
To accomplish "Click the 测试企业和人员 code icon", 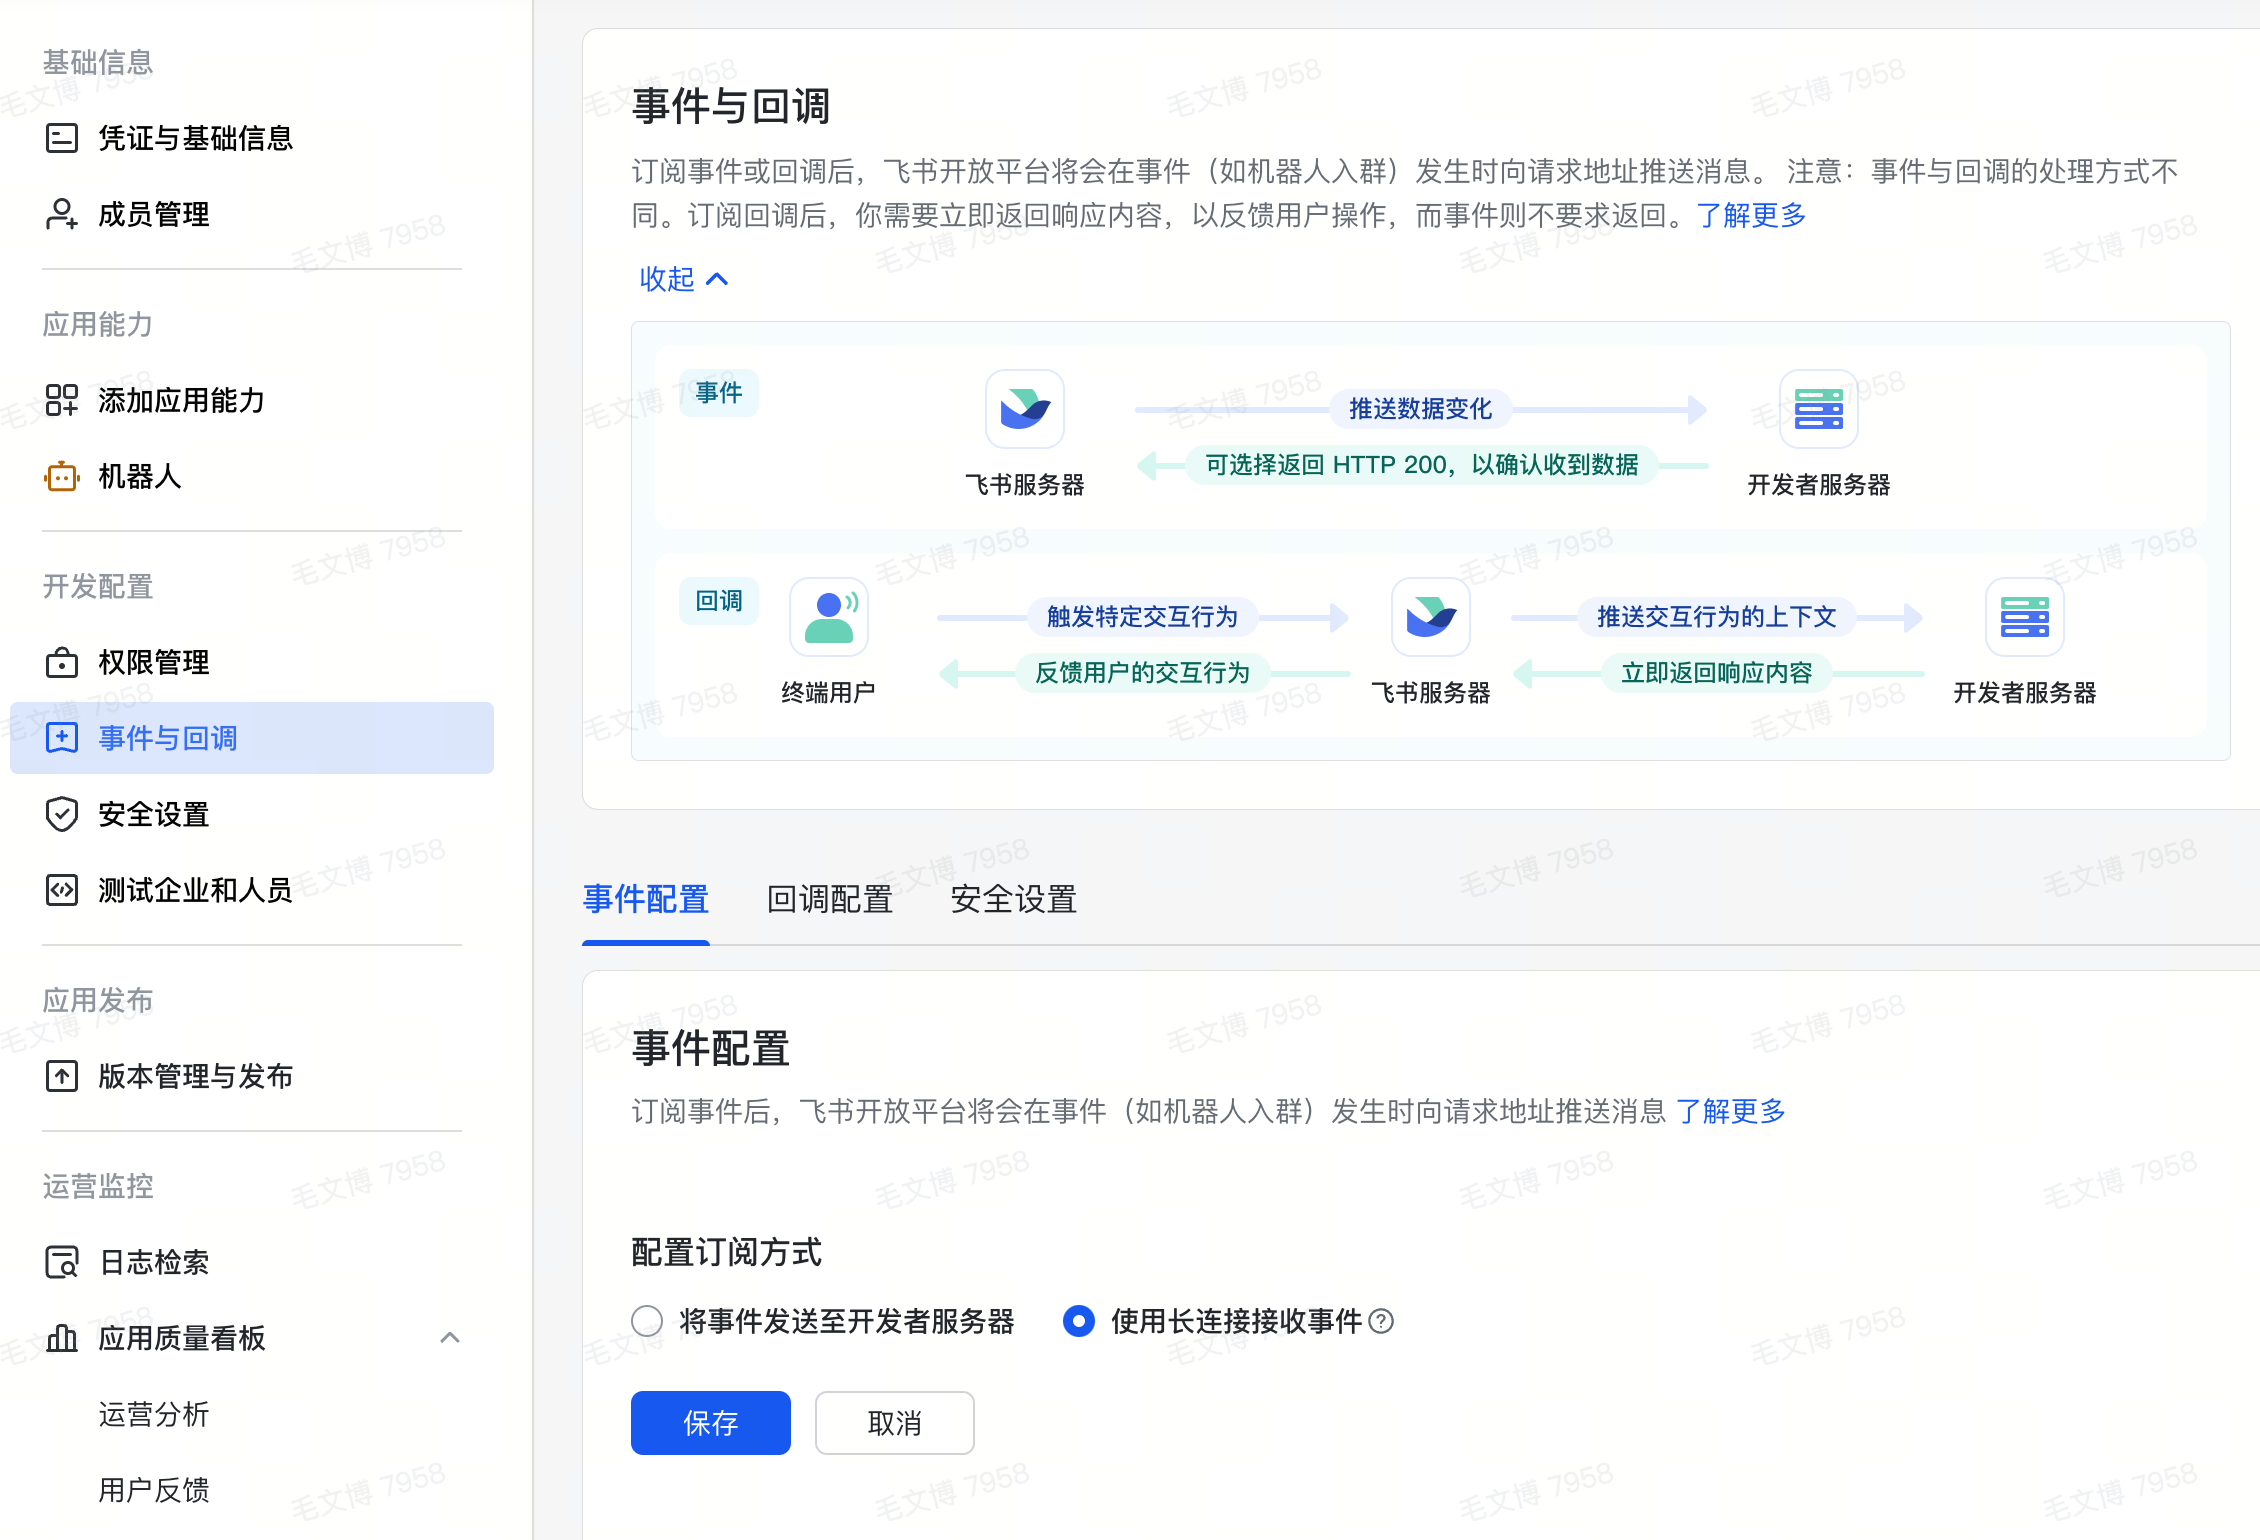I will coord(62,890).
